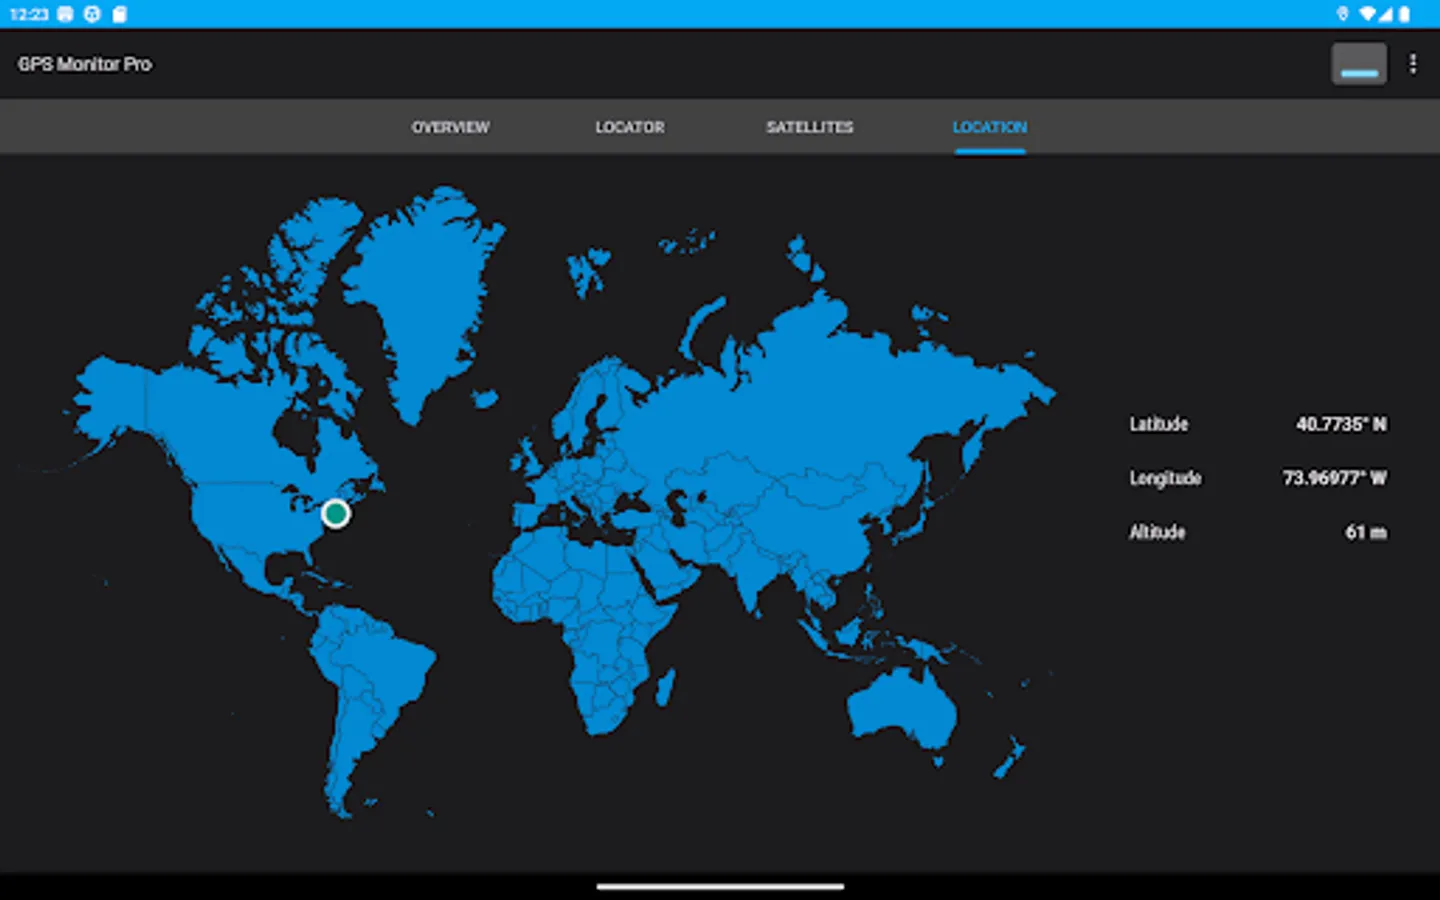Tap the SD card notification icon

[119, 14]
